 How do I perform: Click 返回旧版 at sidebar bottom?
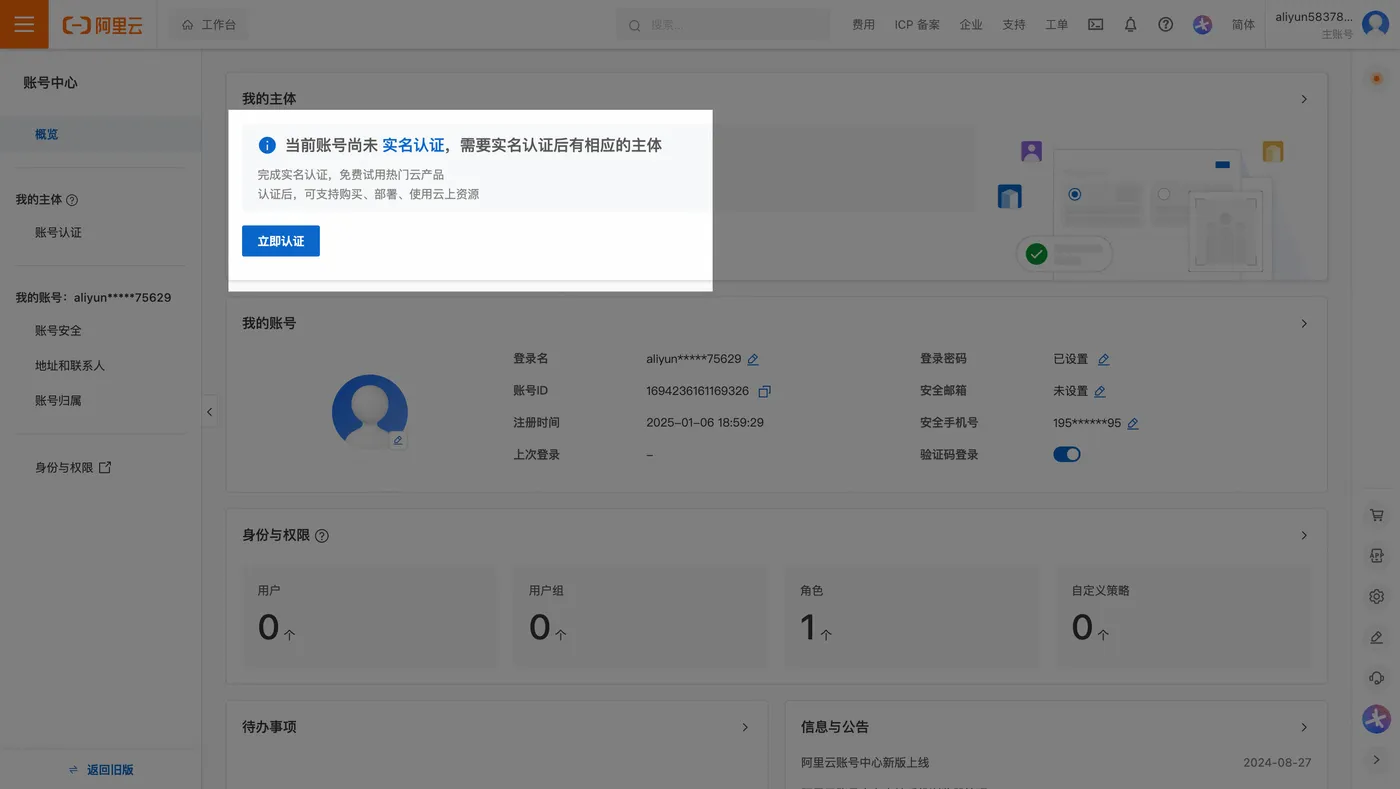pos(100,769)
